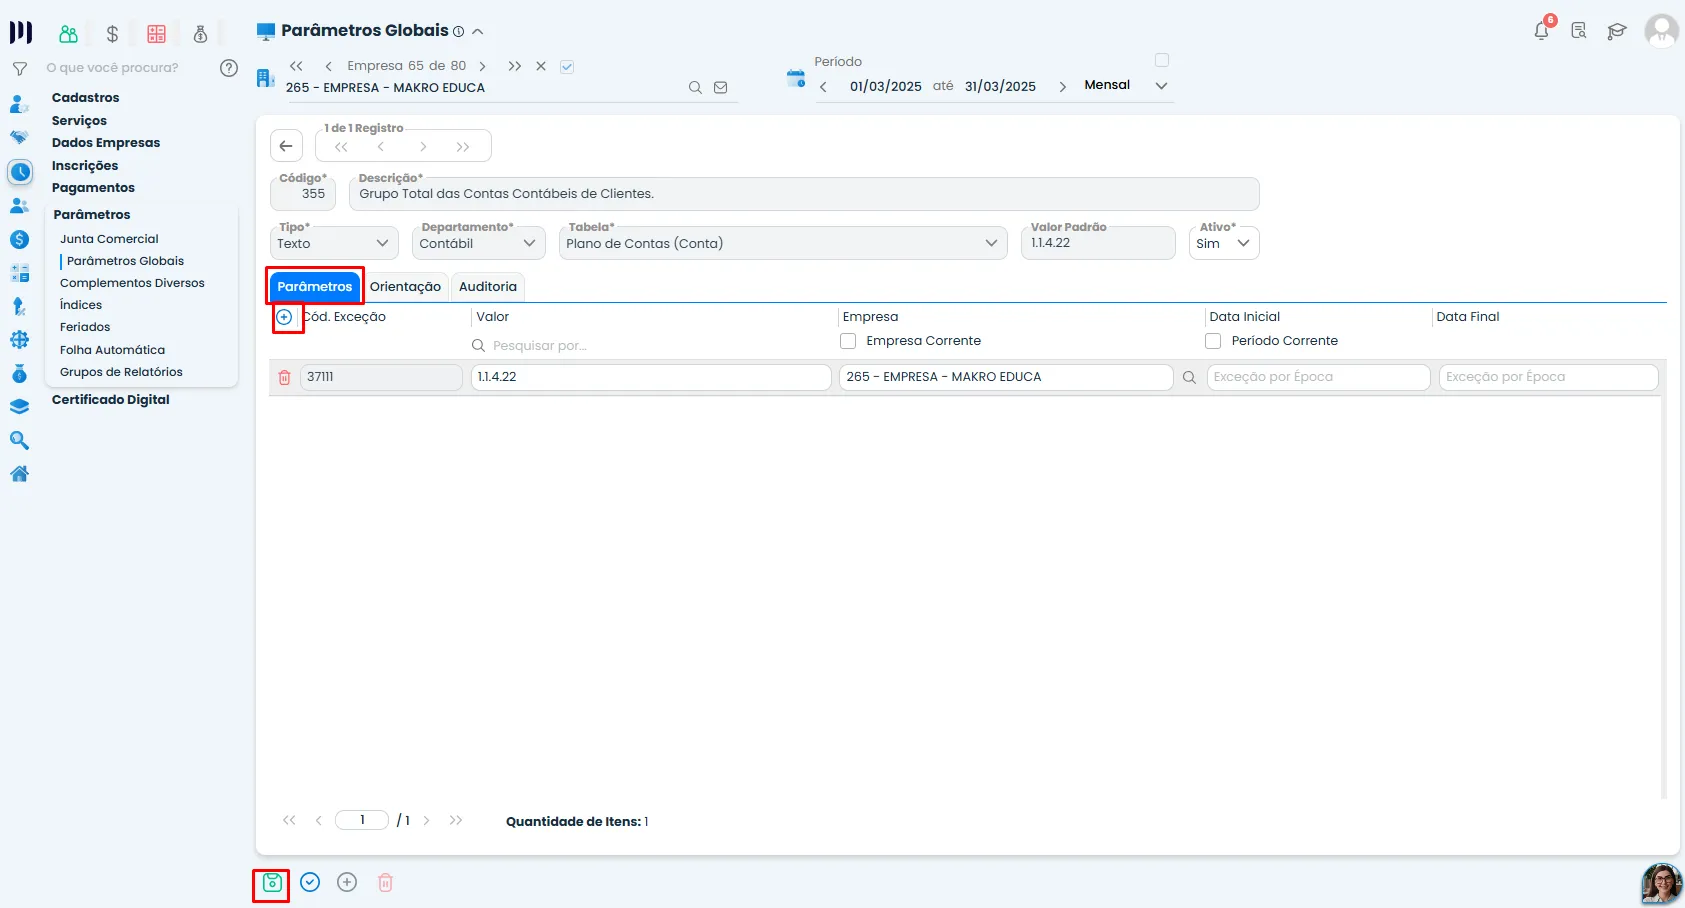This screenshot has width=1685, height=908.
Task: Click the filter funnel icon
Action: (x=19, y=69)
